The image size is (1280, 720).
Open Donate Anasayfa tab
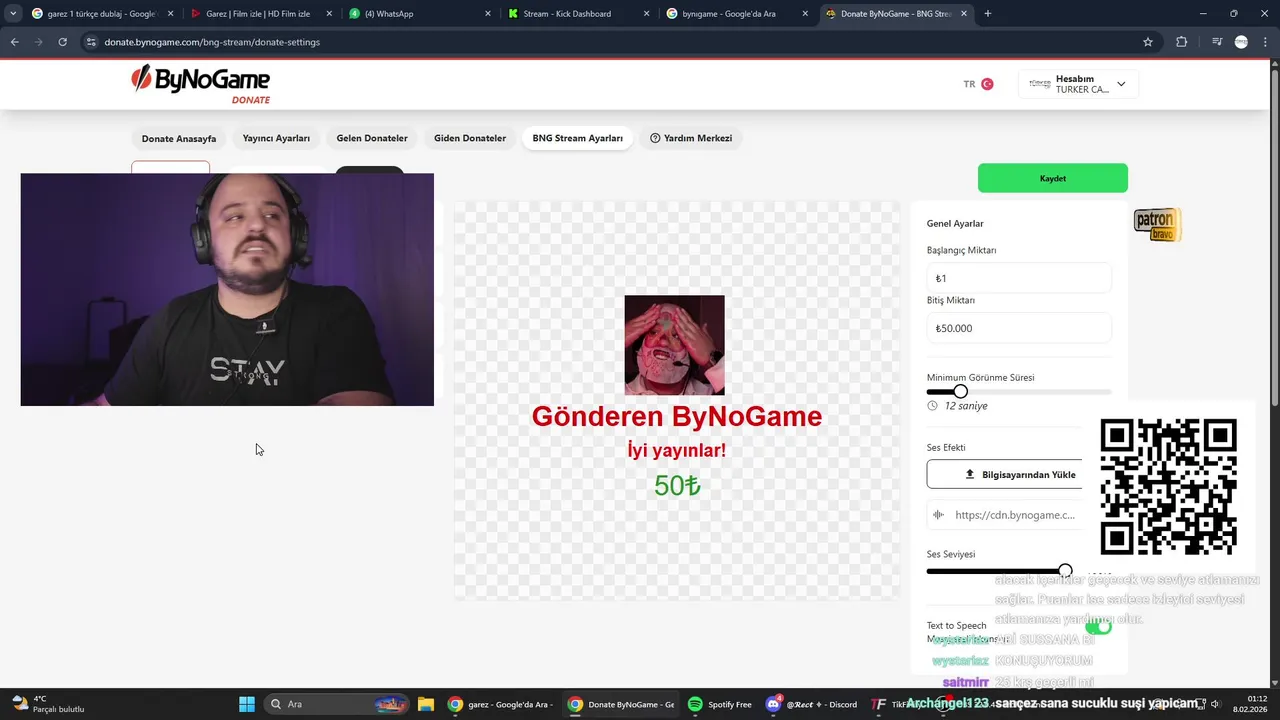pyautogui.click(x=179, y=138)
